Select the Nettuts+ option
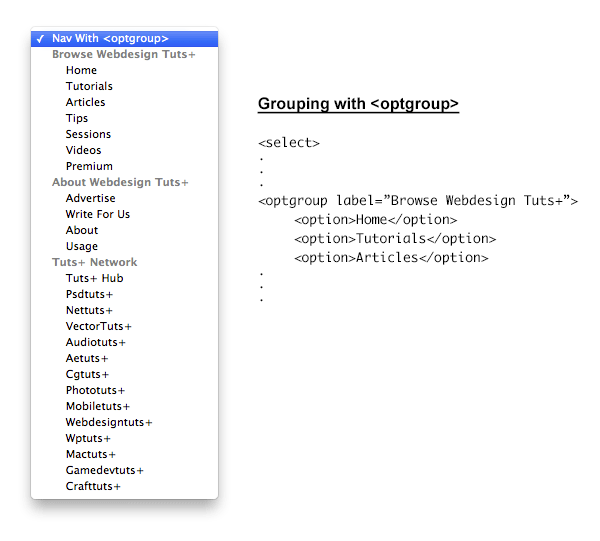 point(124,310)
